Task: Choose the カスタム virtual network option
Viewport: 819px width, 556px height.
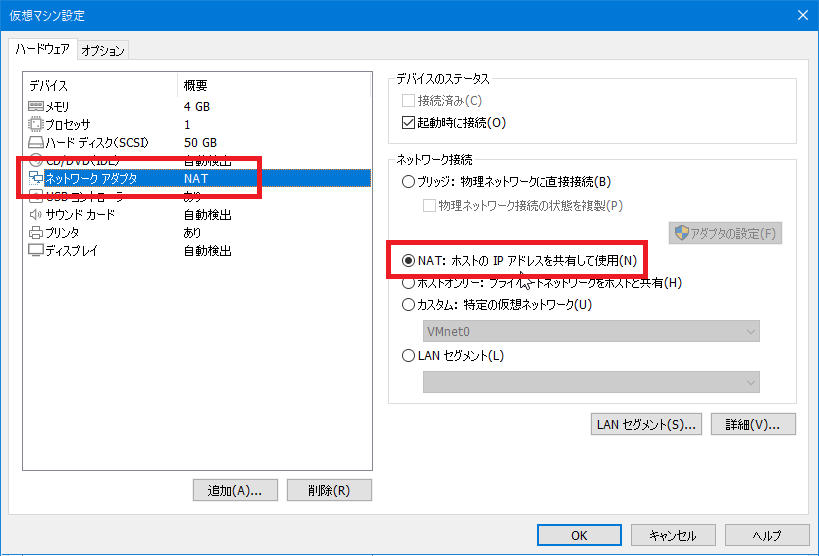Action: tap(408, 304)
